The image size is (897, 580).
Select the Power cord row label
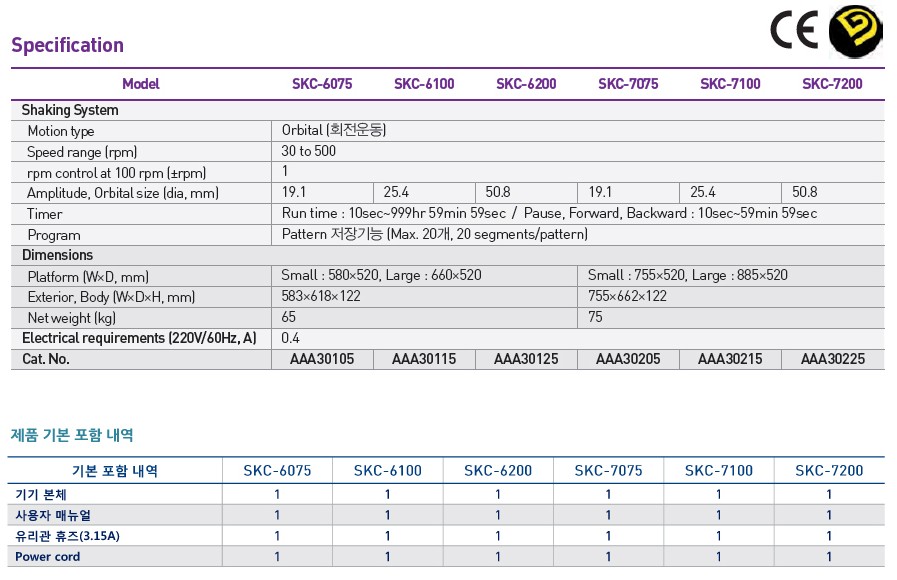click(47, 557)
